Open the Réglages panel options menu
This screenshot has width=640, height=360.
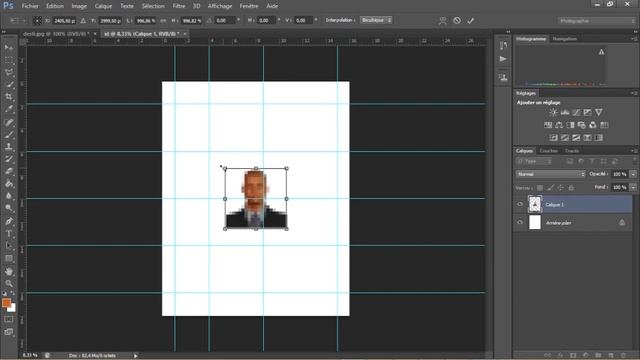633,93
